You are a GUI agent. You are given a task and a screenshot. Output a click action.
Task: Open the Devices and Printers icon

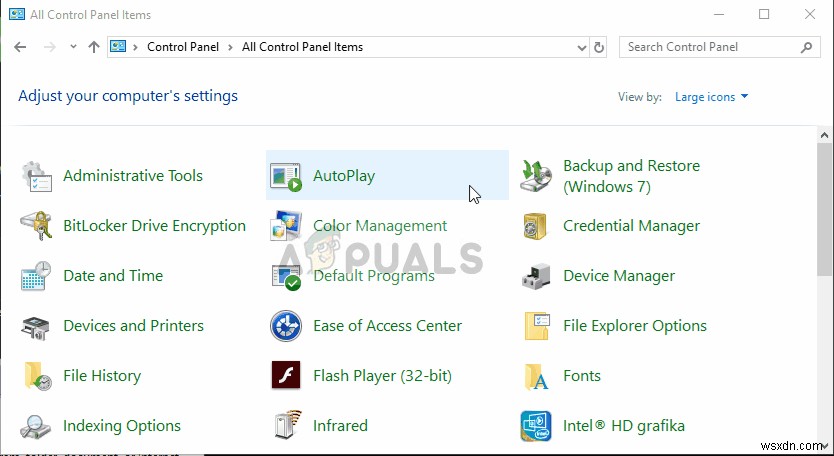tap(37, 326)
